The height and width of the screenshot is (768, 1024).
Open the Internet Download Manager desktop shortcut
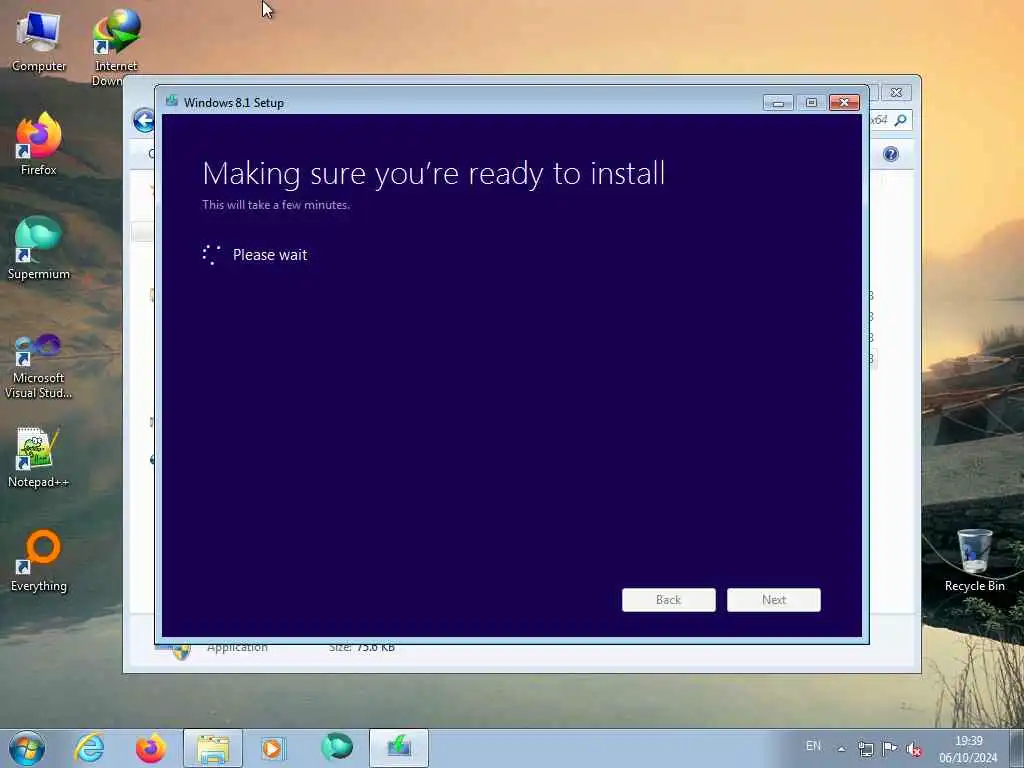pyautogui.click(x=116, y=47)
